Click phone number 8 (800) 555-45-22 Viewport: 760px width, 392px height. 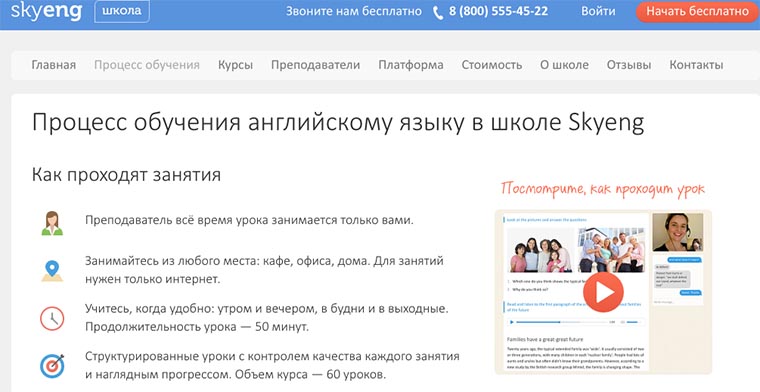point(498,11)
